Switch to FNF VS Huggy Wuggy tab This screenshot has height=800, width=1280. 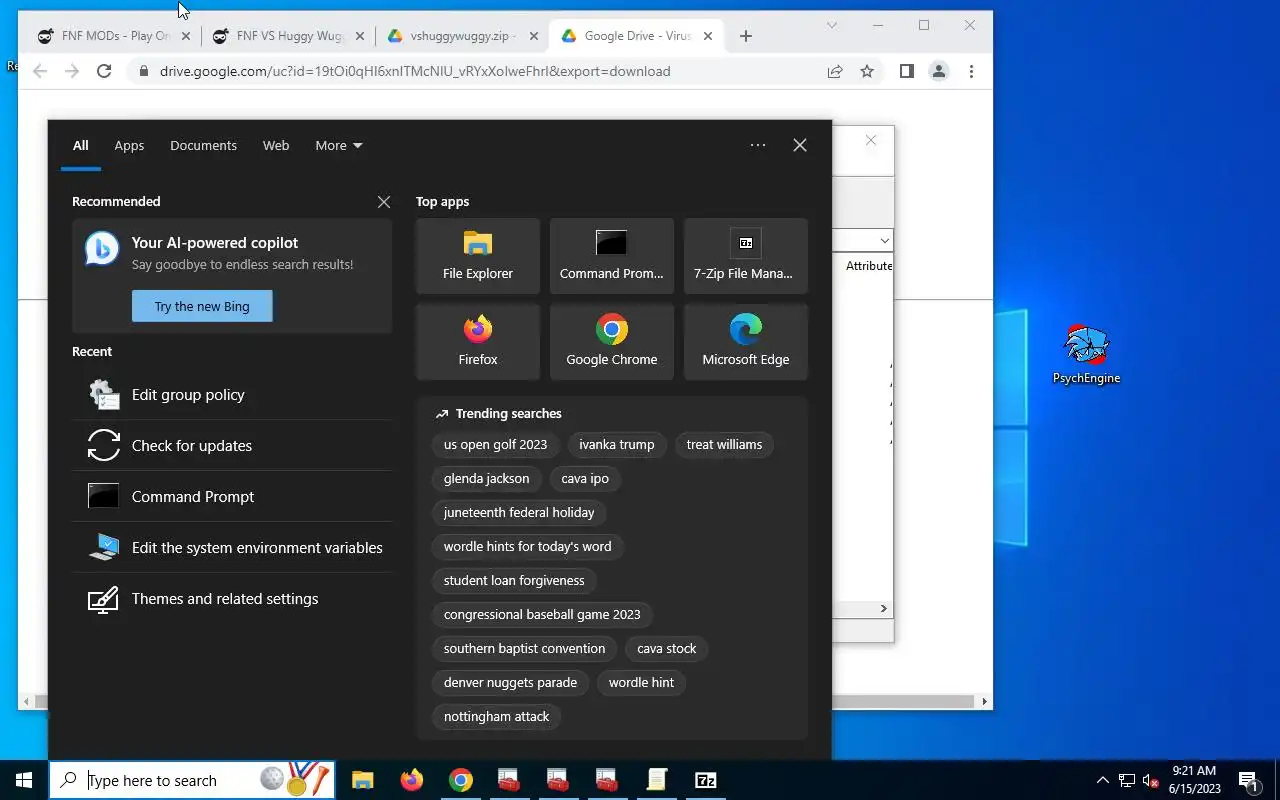coord(289,36)
